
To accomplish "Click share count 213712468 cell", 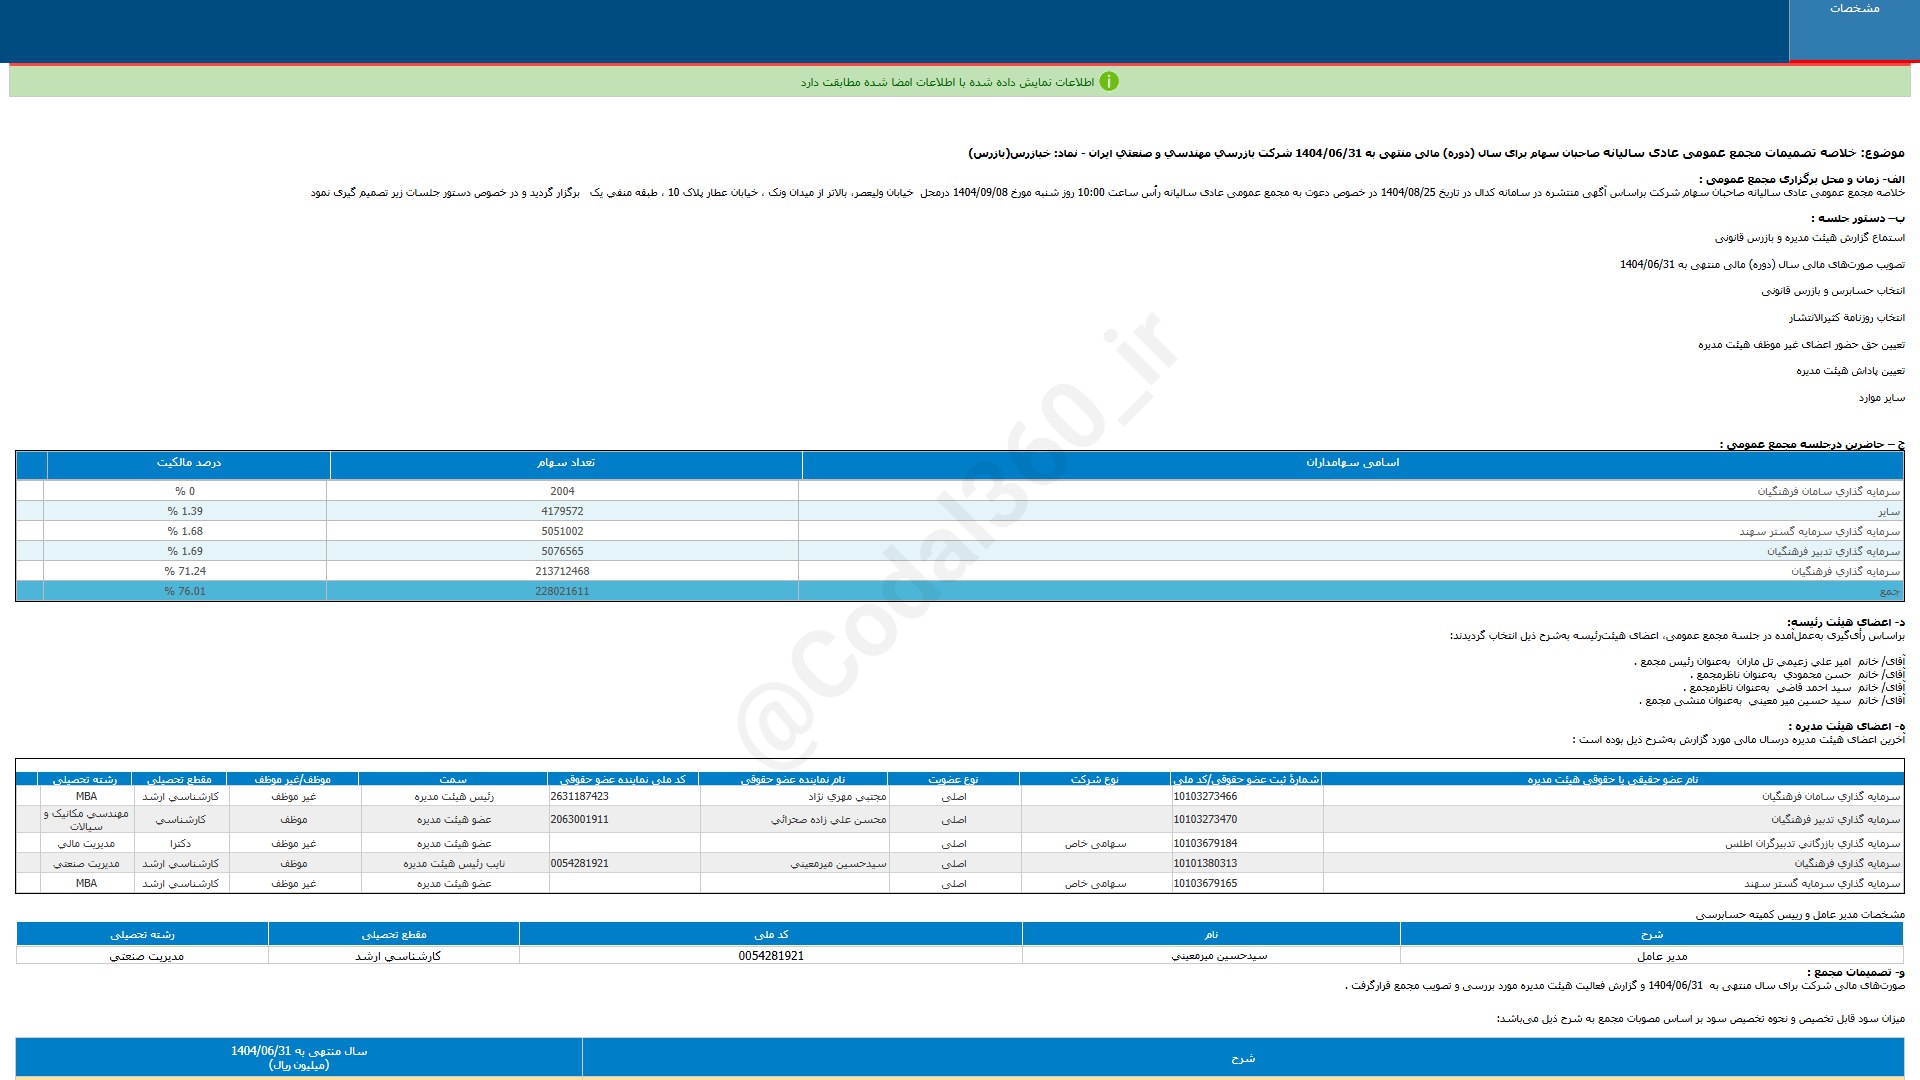I will coord(562,572).
